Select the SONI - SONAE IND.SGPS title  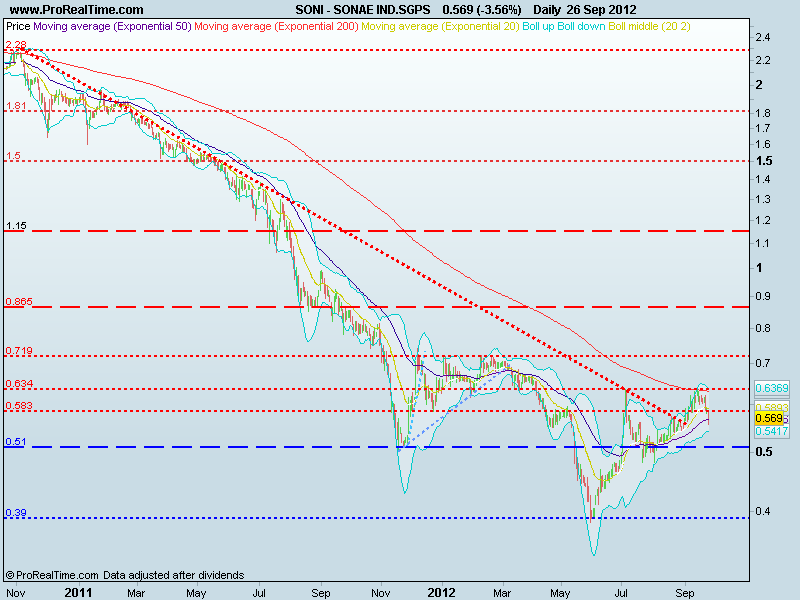tap(363, 10)
